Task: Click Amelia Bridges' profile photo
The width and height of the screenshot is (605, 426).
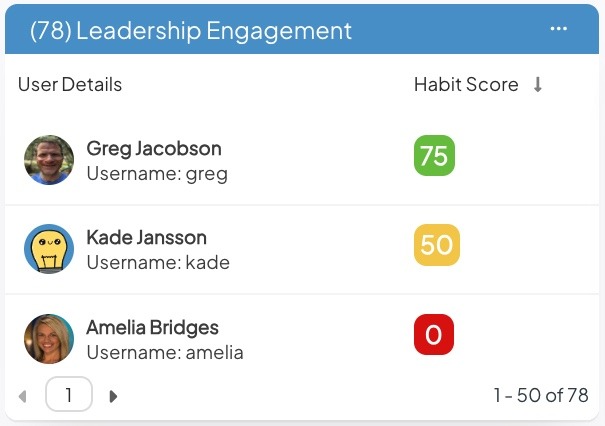Action: coord(49,338)
